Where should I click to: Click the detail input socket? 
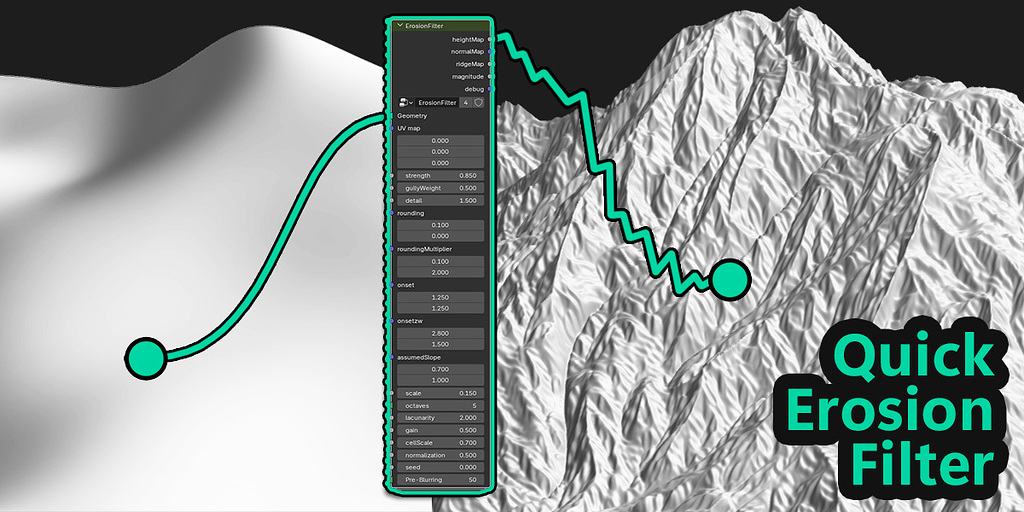coord(391,200)
